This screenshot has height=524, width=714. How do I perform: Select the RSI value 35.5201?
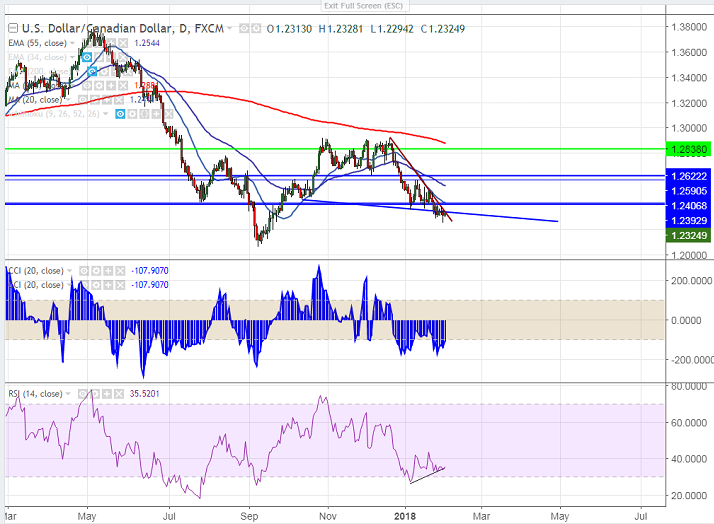(144, 394)
